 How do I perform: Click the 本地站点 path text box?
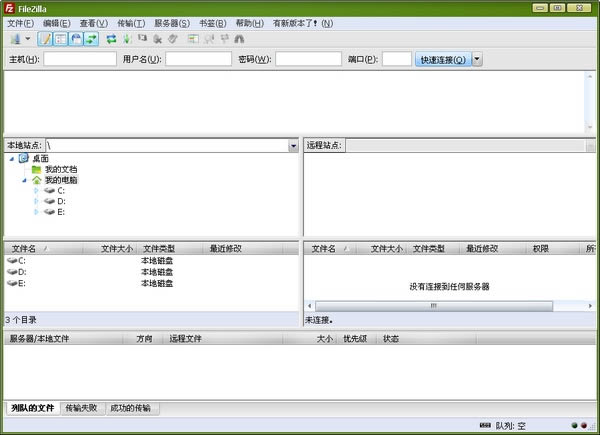click(x=167, y=146)
